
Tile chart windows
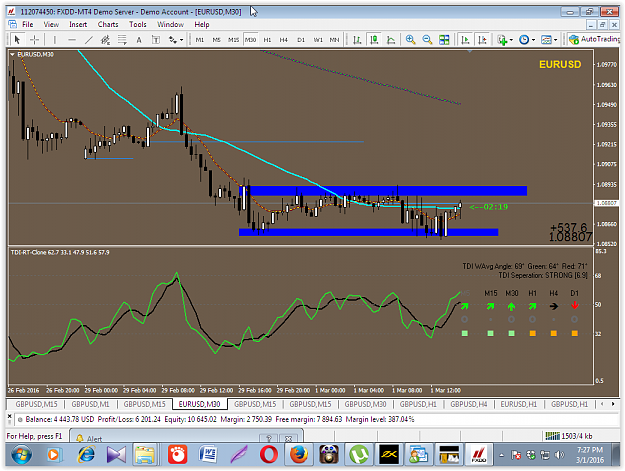pyautogui.click(x=444, y=39)
